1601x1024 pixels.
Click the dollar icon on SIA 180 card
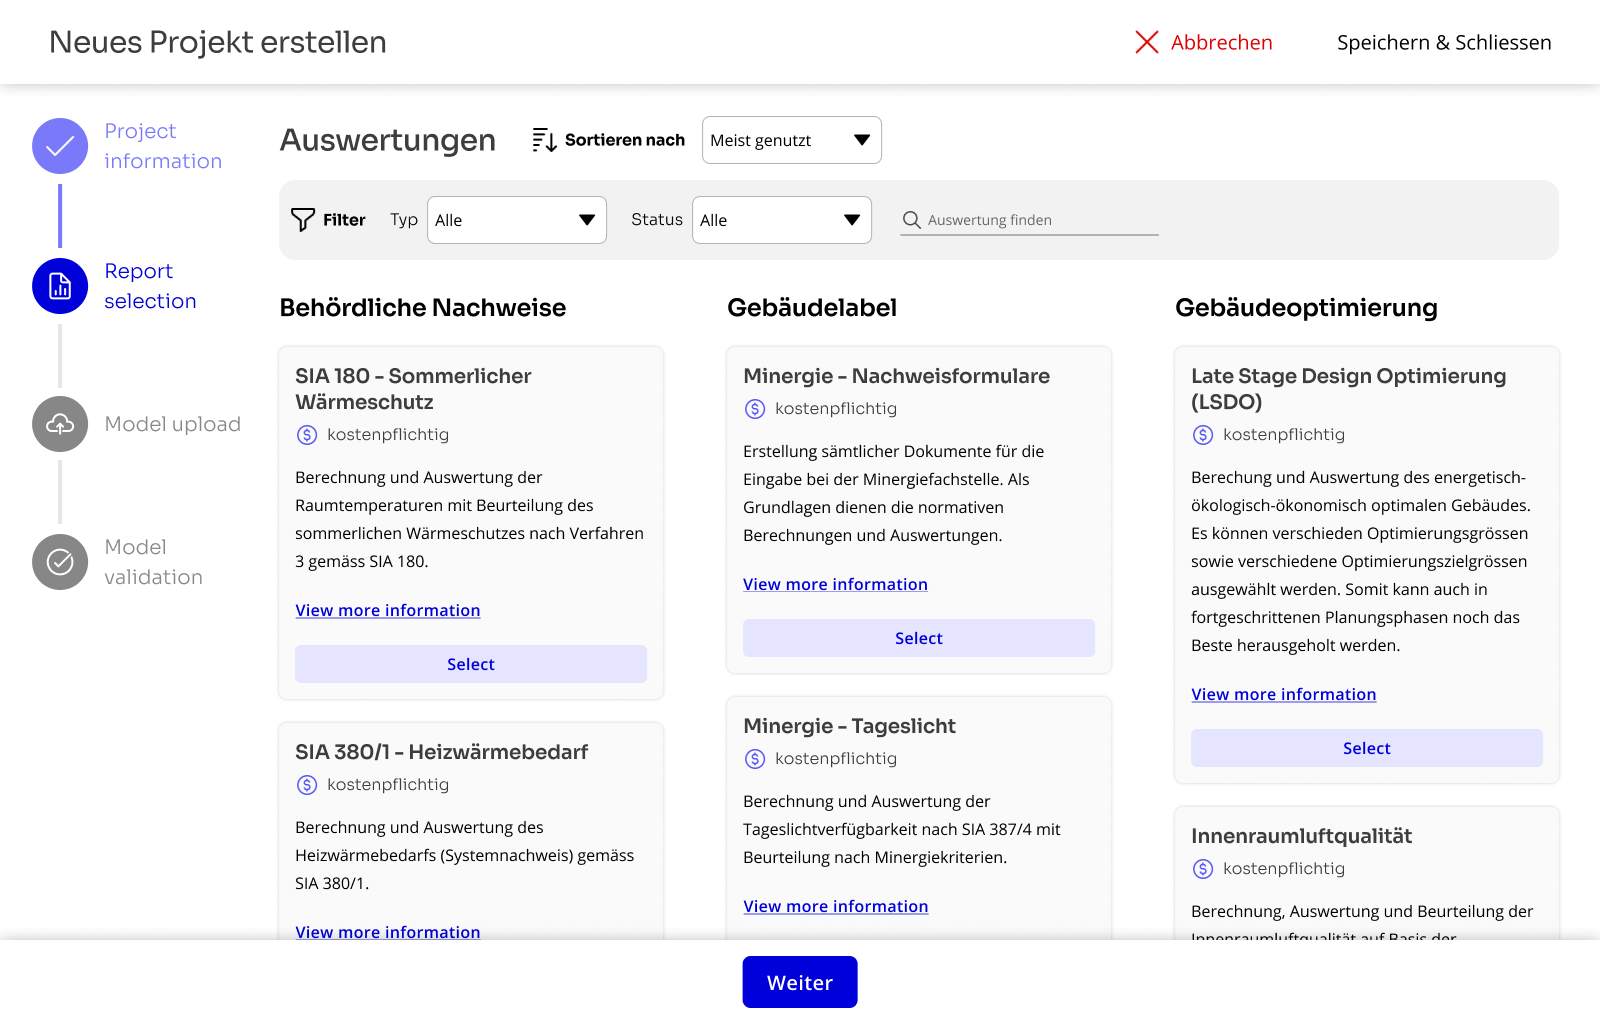click(x=307, y=435)
